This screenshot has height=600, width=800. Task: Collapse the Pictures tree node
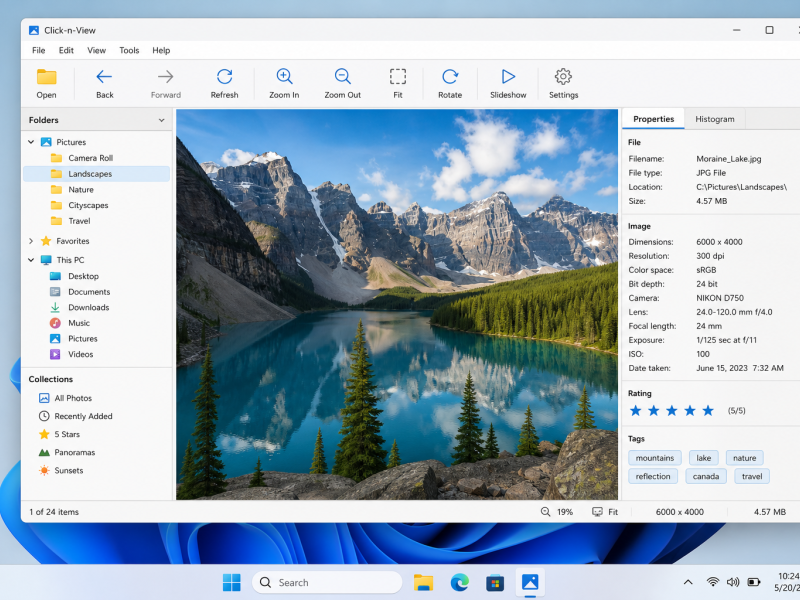point(31,142)
